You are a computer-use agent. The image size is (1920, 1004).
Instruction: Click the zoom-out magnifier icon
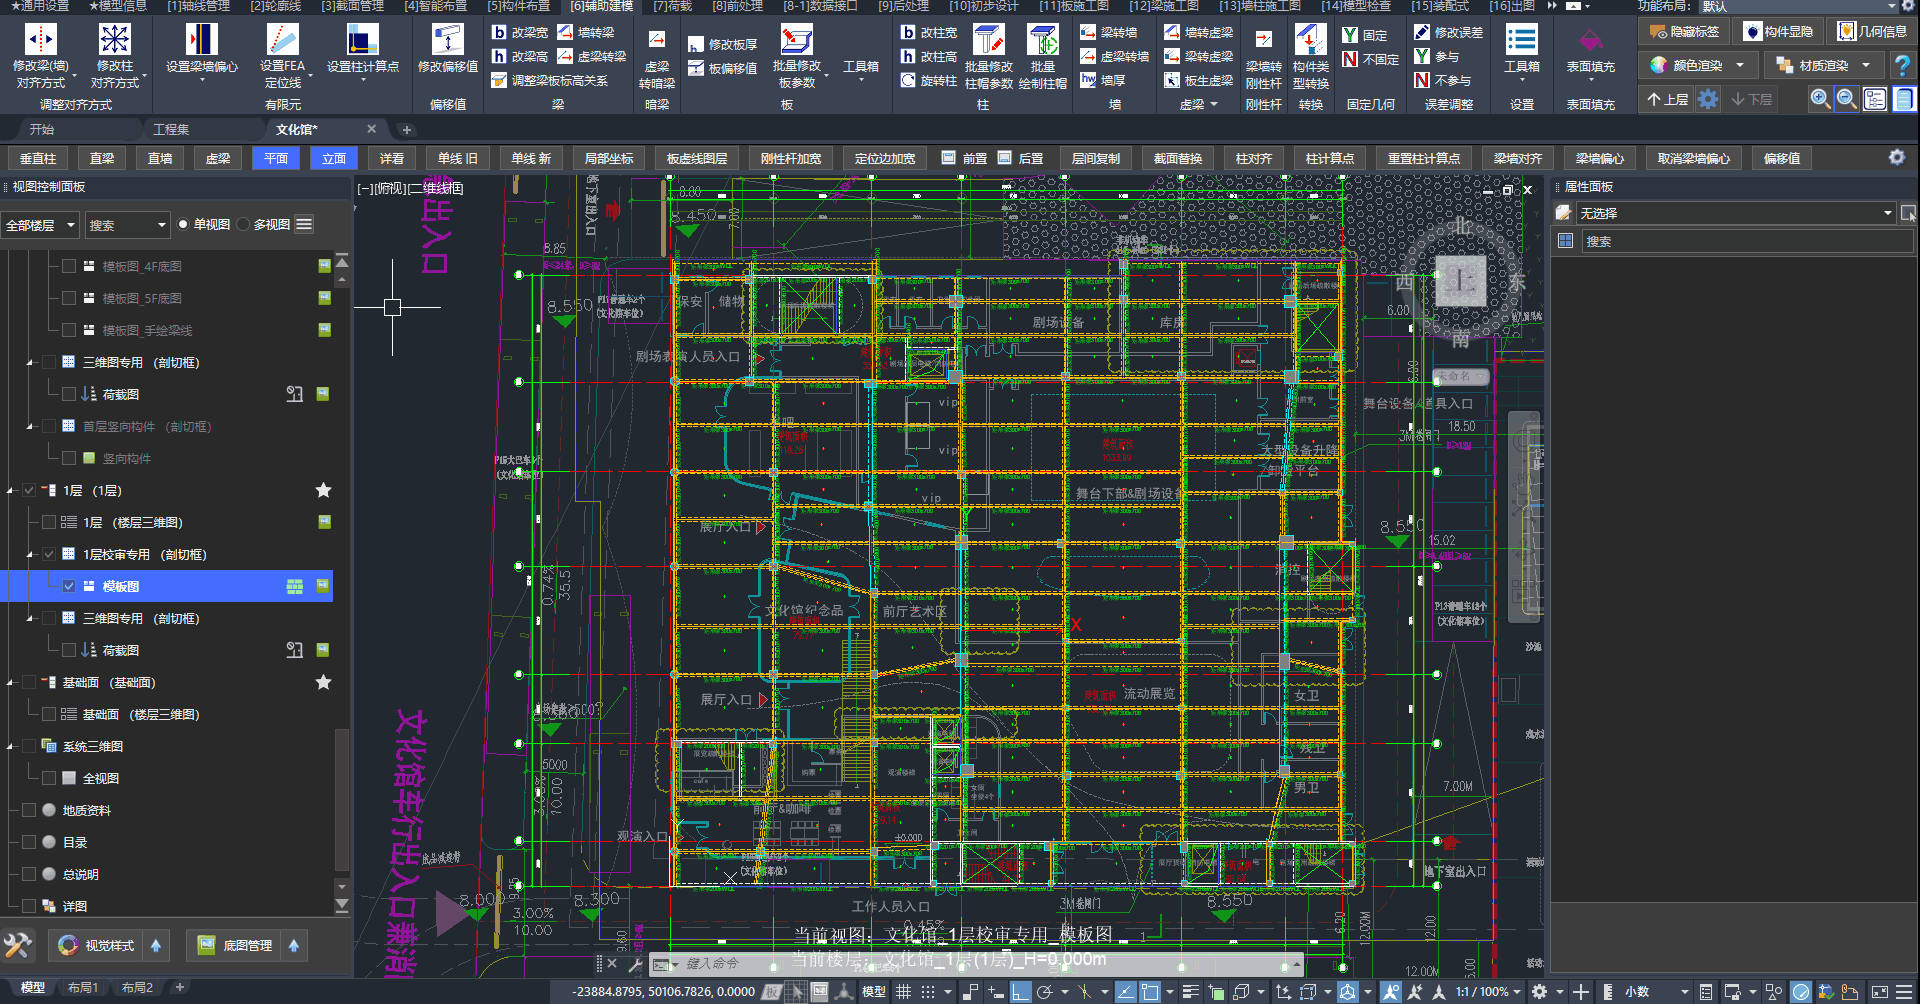1847,99
